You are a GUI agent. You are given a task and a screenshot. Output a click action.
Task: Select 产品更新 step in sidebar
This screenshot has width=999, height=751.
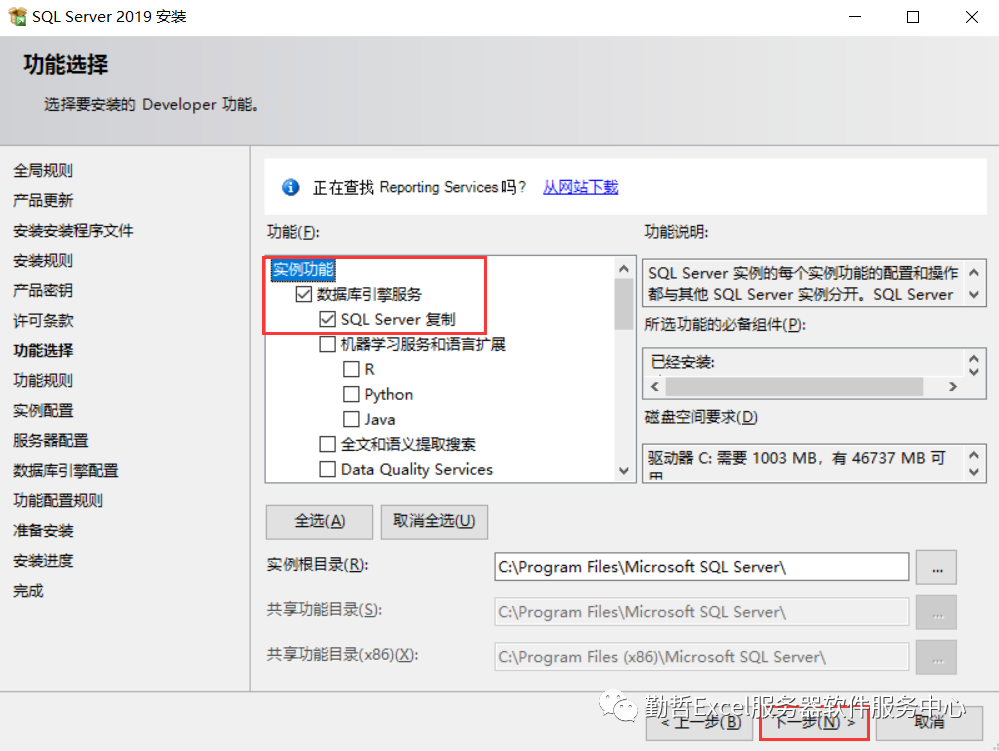(x=43, y=201)
